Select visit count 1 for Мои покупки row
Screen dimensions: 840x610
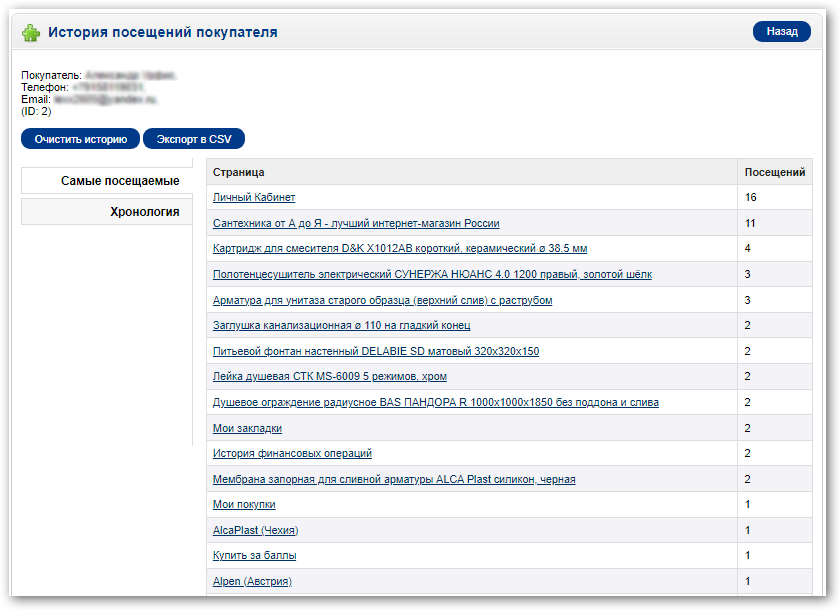coord(747,504)
